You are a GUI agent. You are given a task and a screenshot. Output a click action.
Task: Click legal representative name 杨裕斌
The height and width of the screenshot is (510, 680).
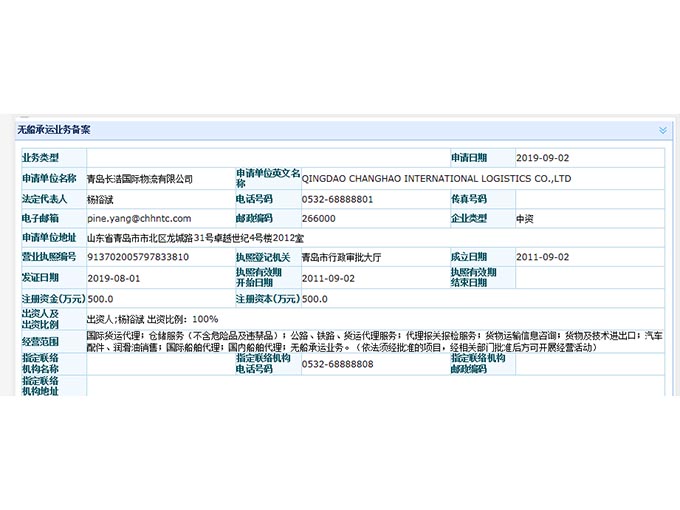[100, 199]
